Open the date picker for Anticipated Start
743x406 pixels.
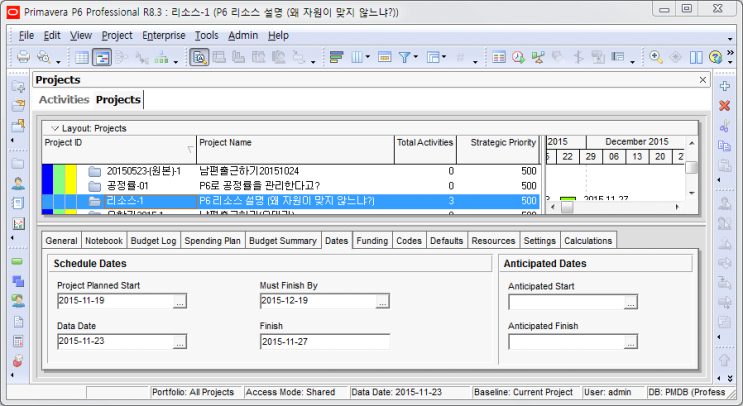(x=631, y=302)
